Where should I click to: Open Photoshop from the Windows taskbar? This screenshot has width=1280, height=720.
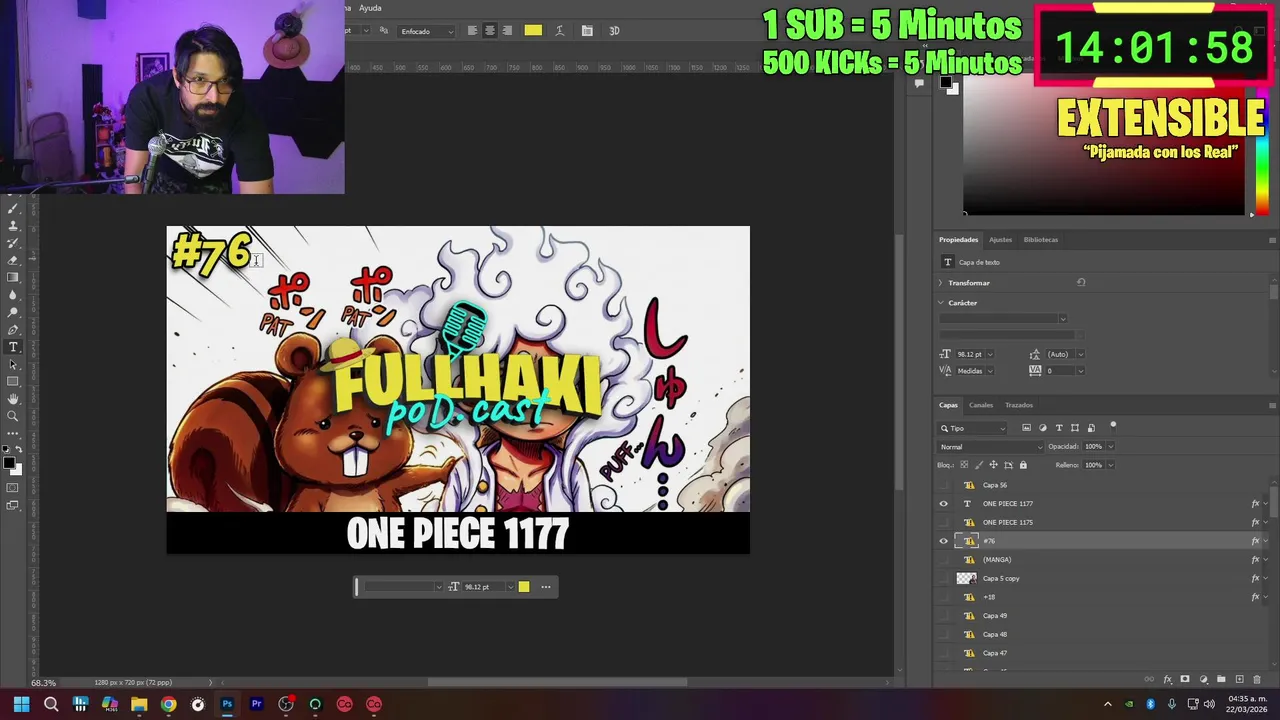pos(227,704)
